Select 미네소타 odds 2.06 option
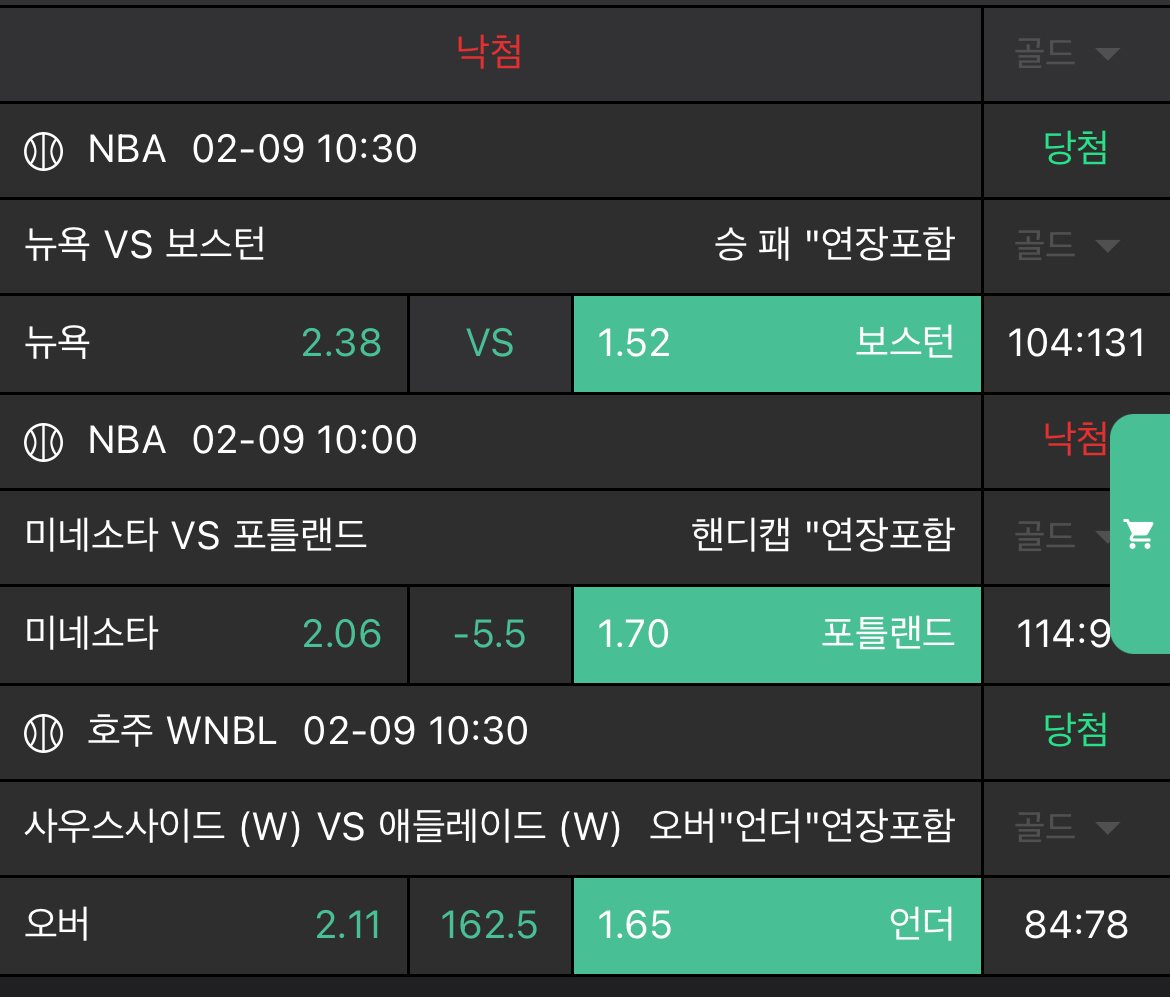Screen dimensions: 1170x997 point(204,635)
